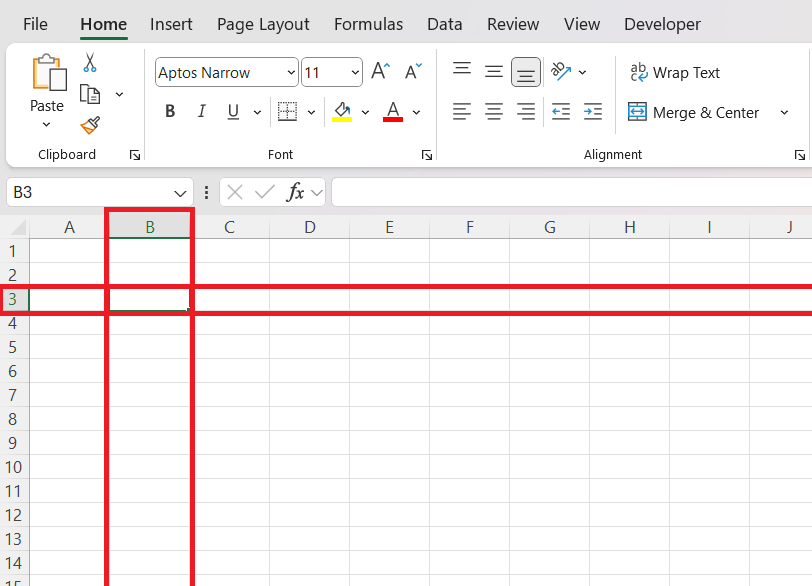Click the Cut scissors icon
812x586 pixels.
[x=90, y=63]
